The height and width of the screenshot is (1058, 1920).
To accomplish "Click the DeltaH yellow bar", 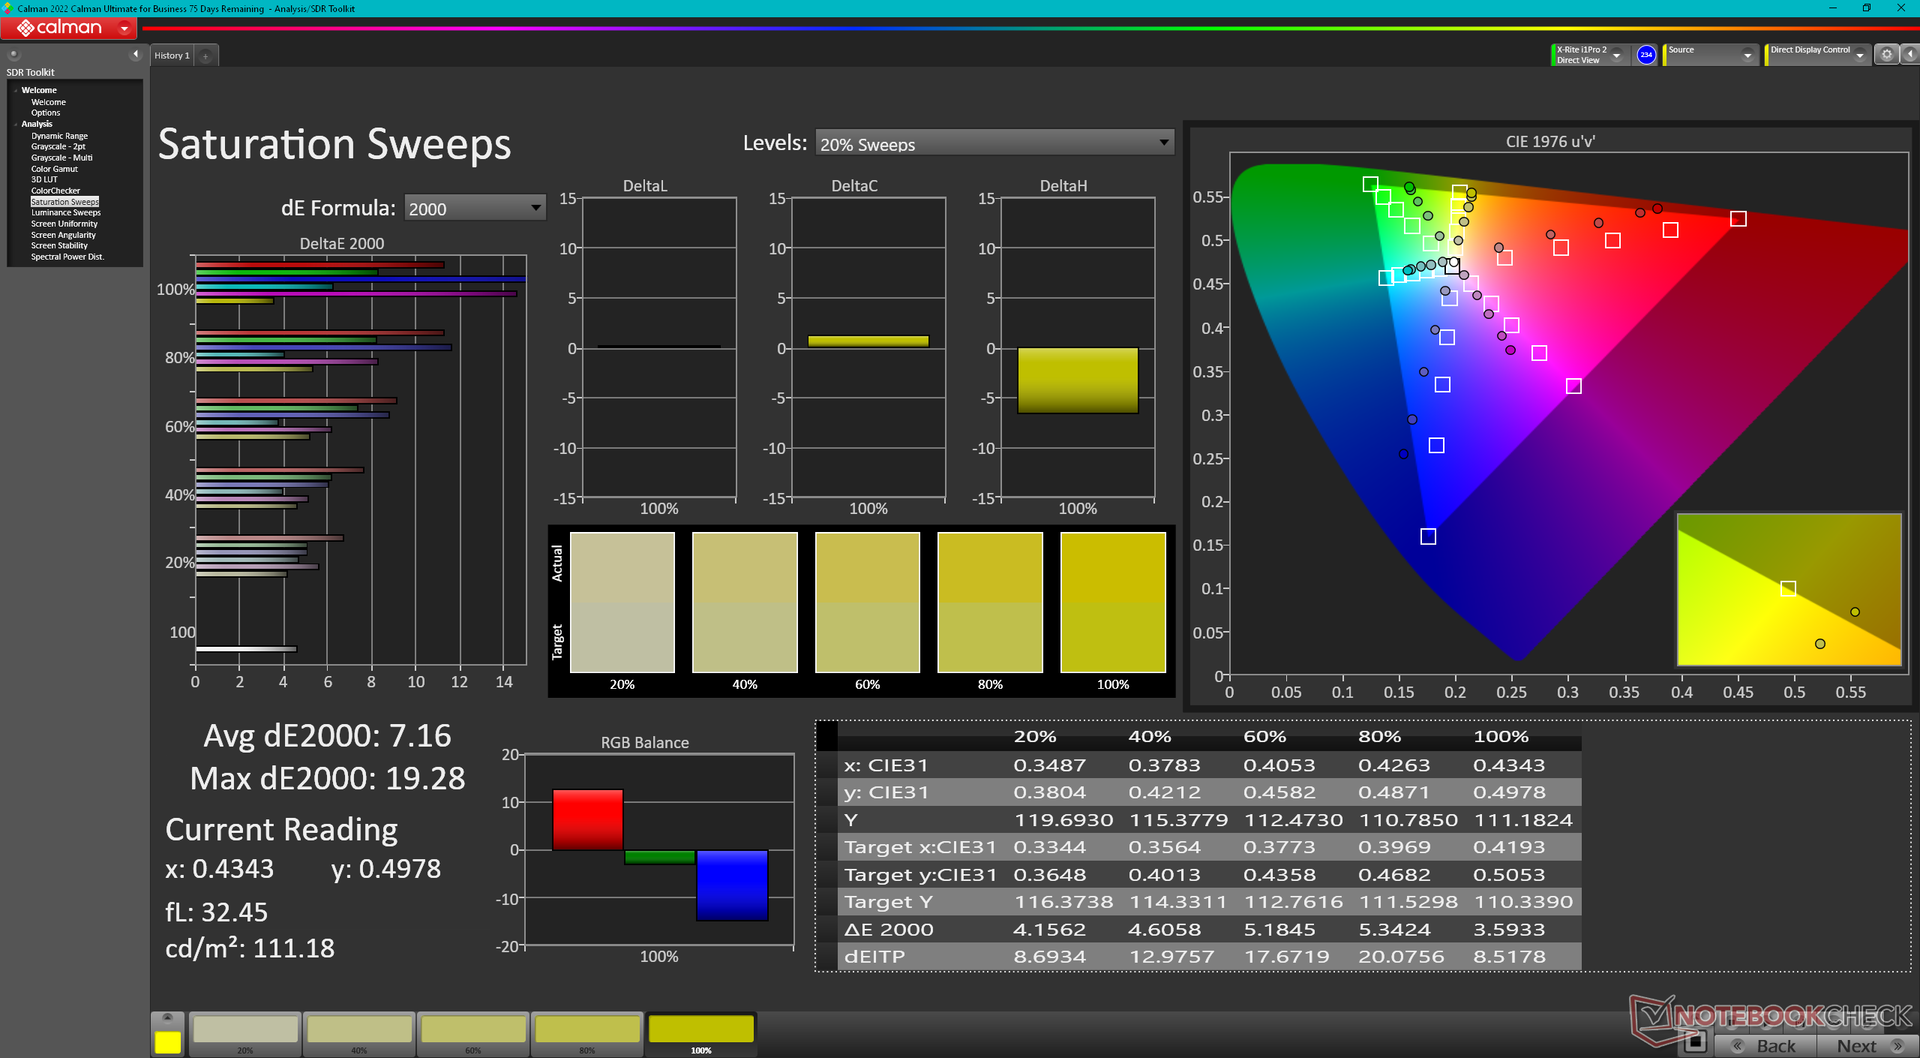I will click(1078, 380).
